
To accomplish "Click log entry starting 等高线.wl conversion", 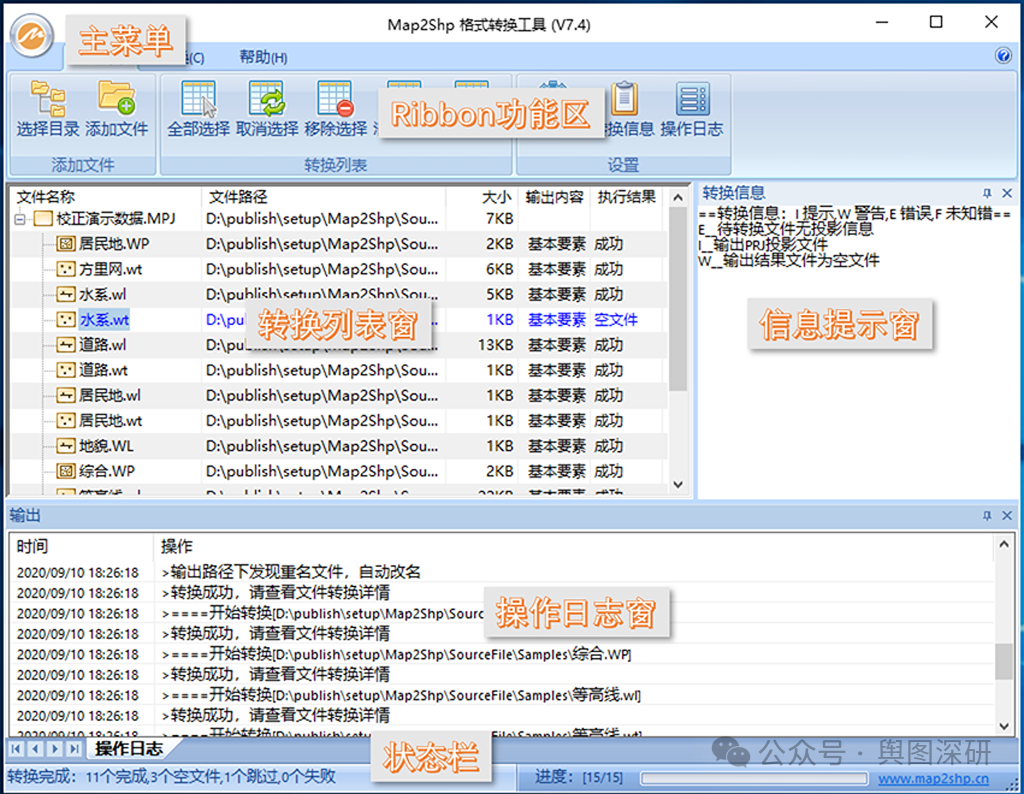I will [x=401, y=695].
